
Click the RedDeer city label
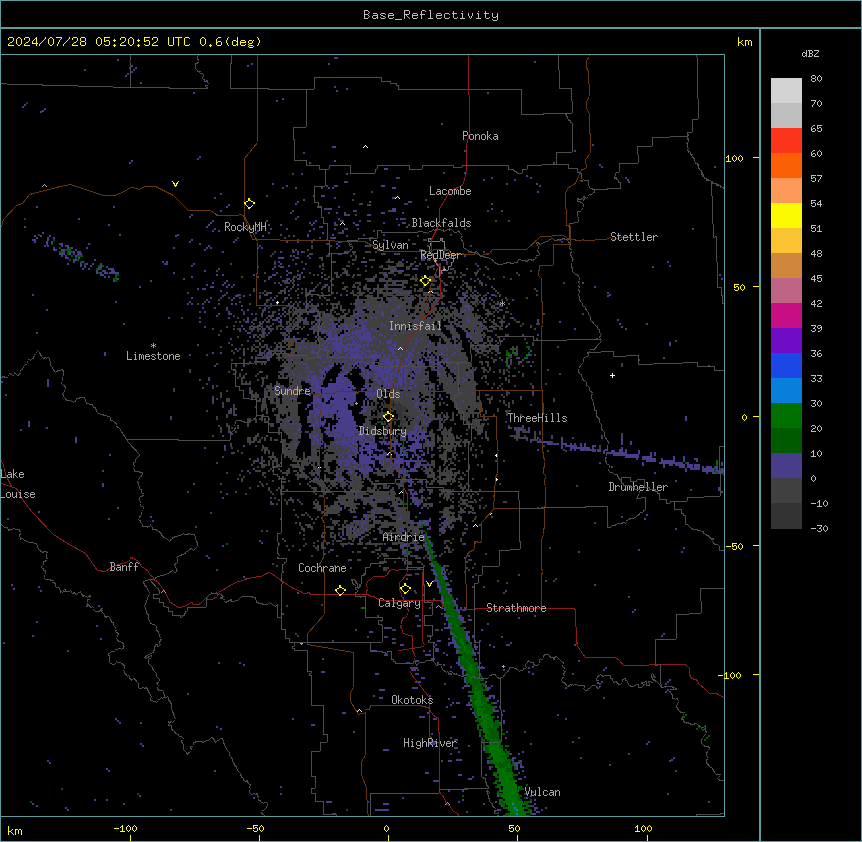pos(440,255)
